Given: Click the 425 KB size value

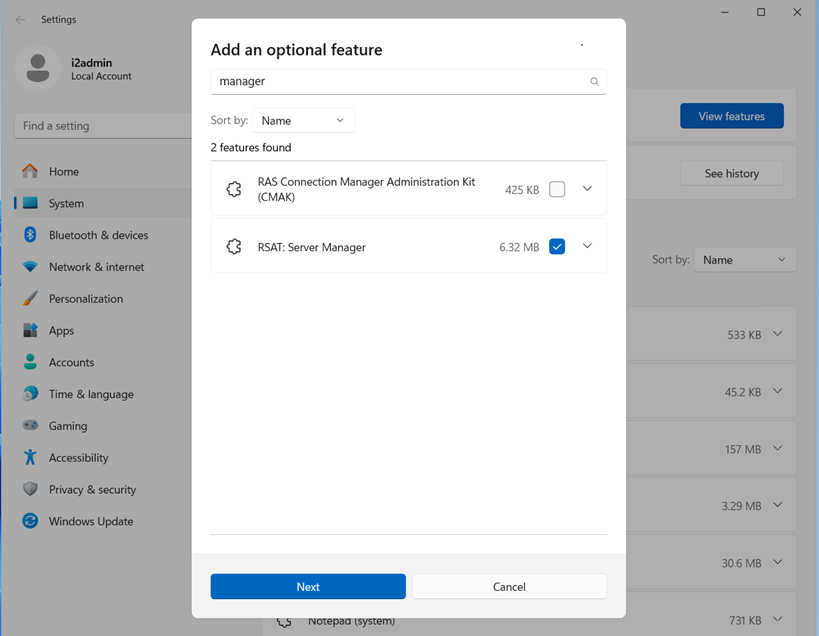Looking at the screenshot, I should click(x=522, y=190).
